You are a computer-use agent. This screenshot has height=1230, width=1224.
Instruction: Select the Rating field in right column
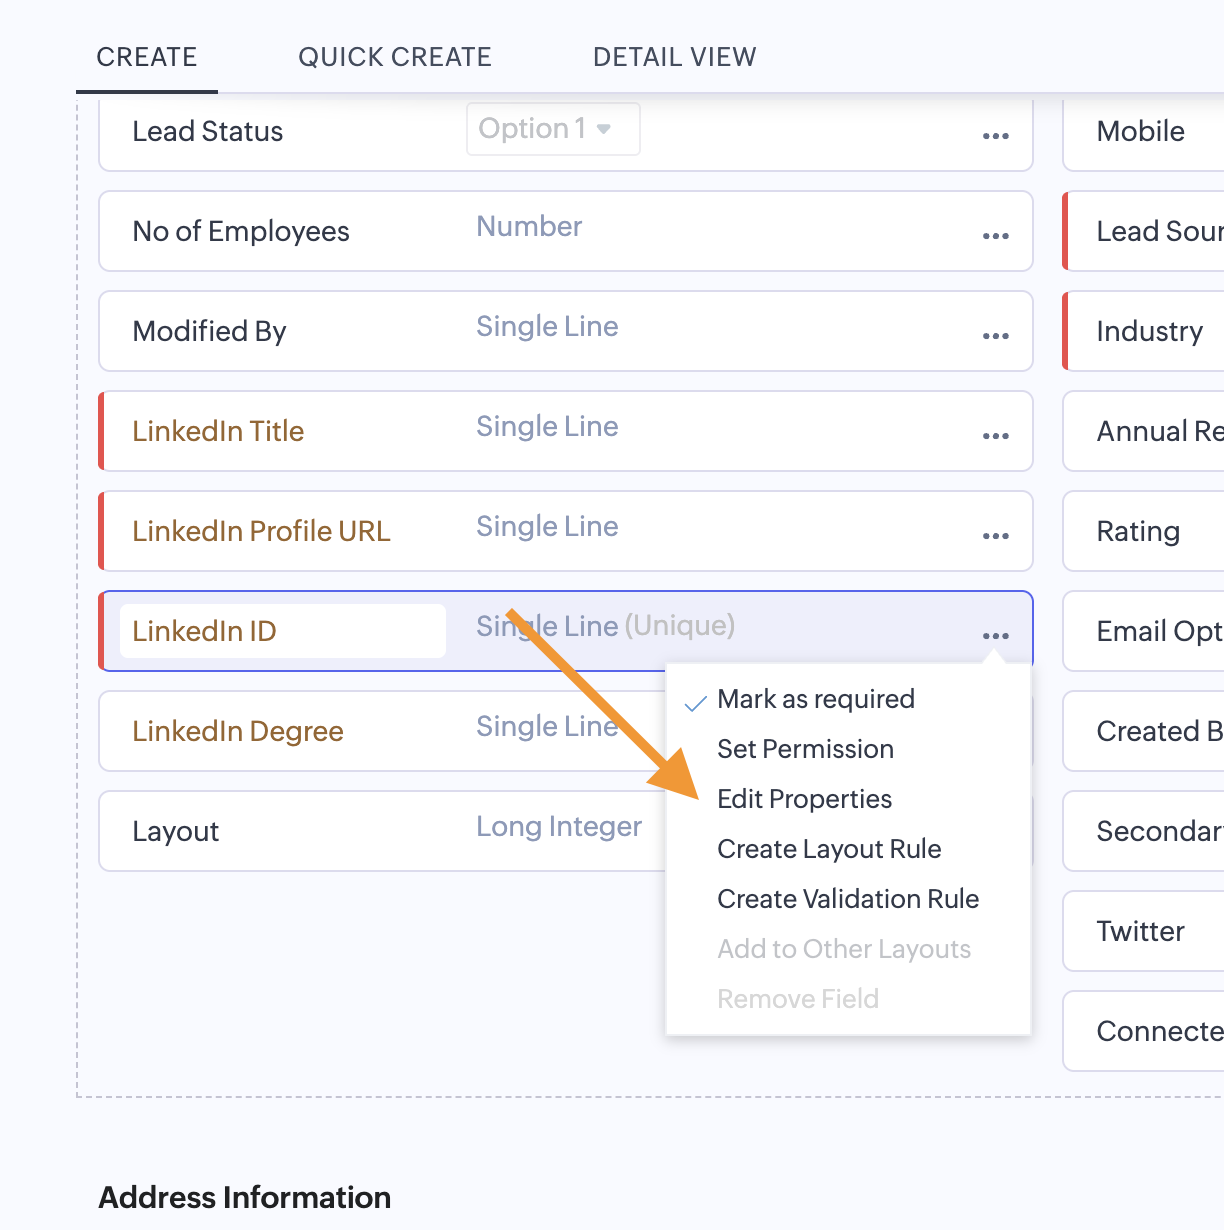[1144, 531]
